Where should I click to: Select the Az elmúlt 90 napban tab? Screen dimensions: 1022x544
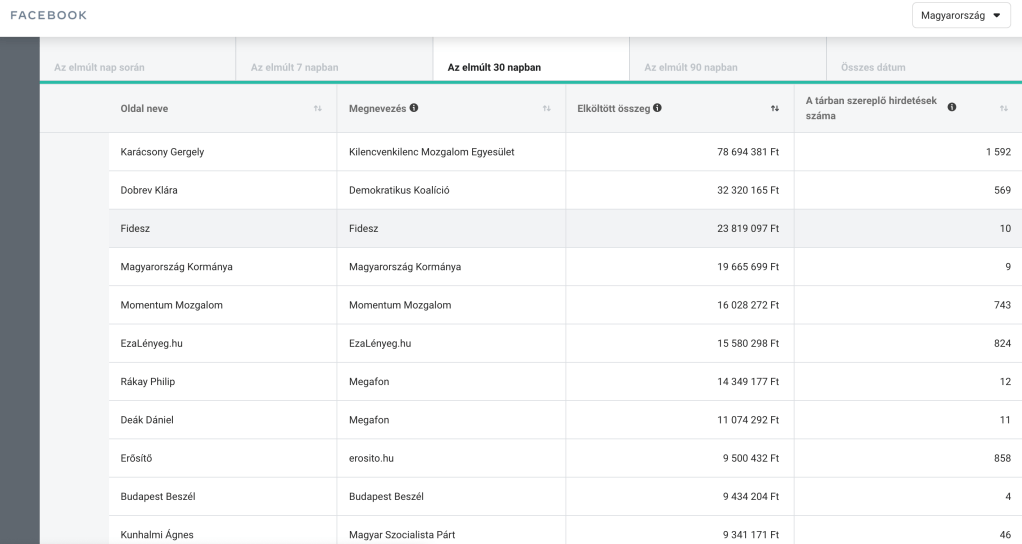(x=691, y=68)
